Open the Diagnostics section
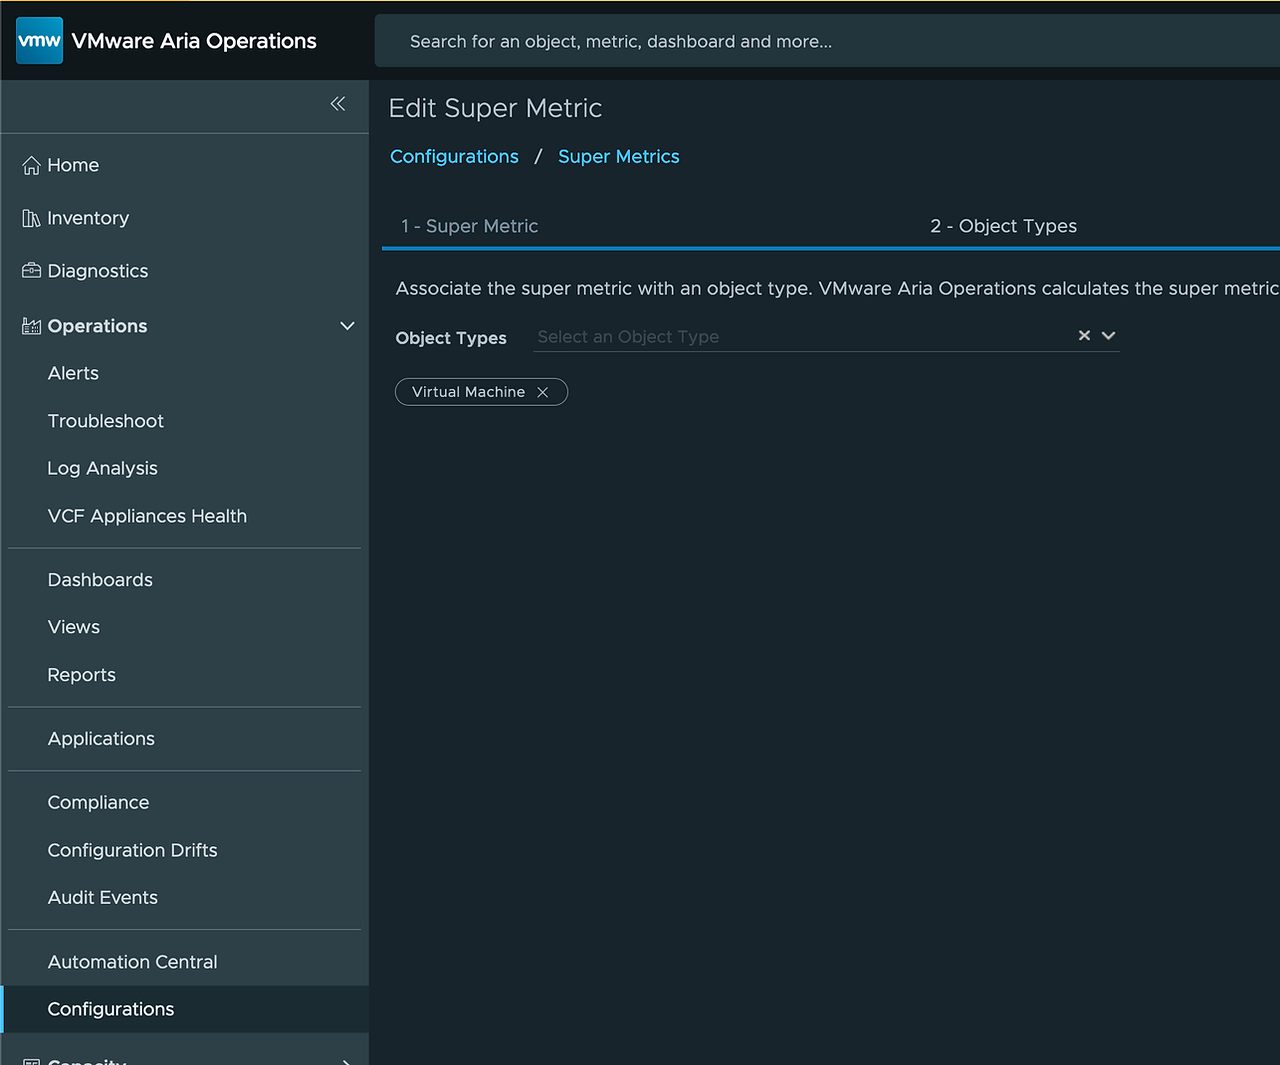Screen dimensions: 1280x1065 pos(98,271)
